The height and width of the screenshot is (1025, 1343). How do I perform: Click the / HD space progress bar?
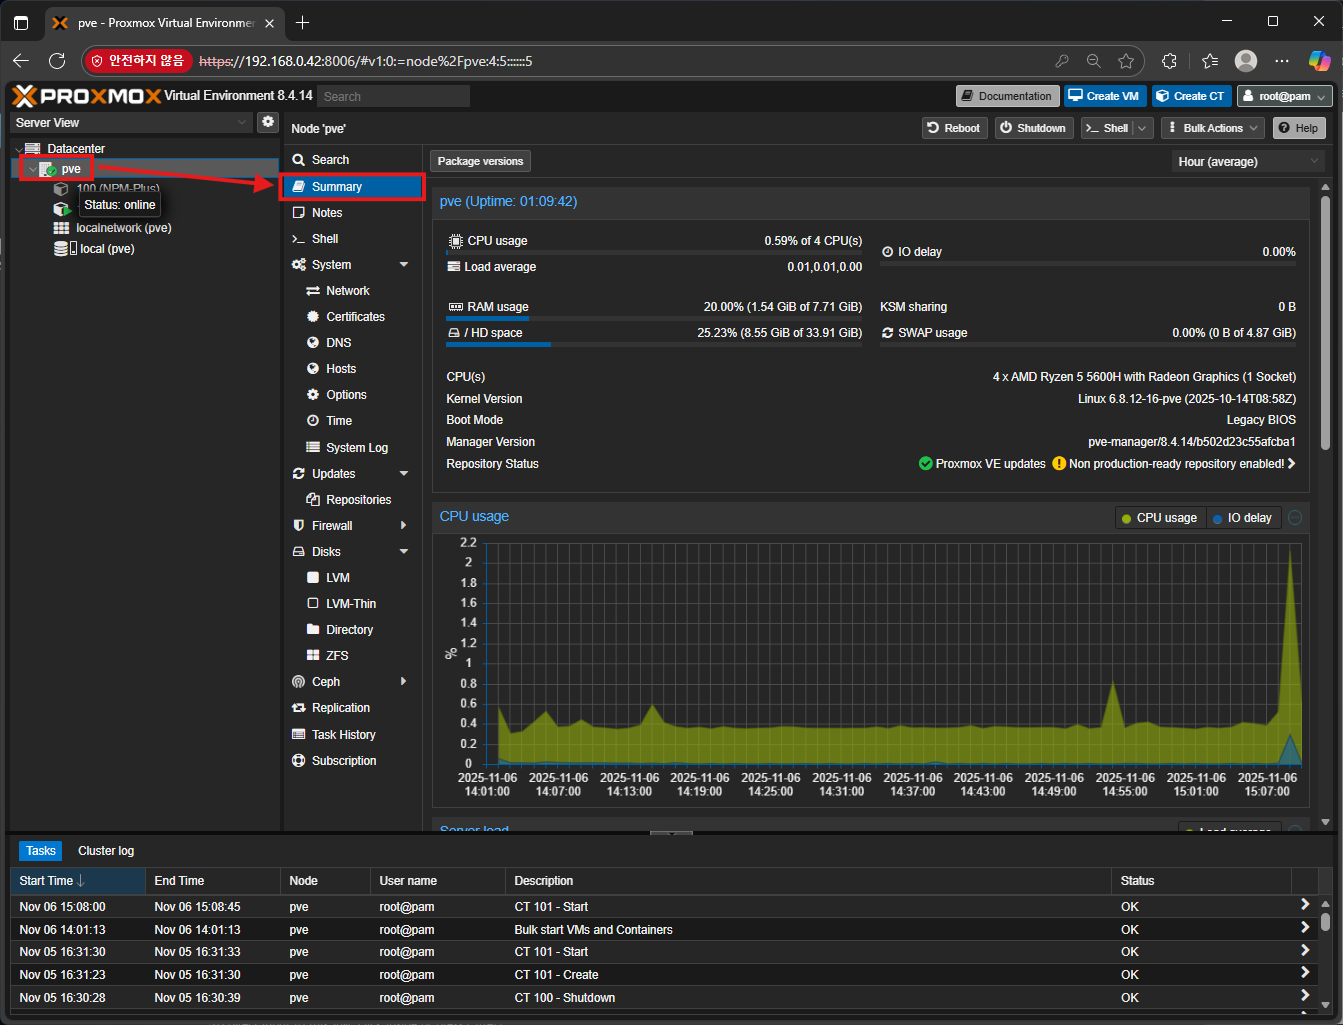tap(654, 345)
